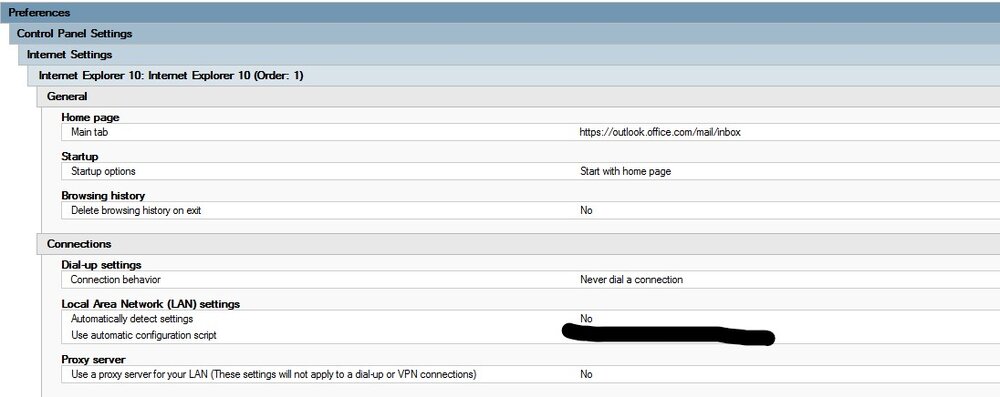Collapse the Connections section header
Viewport: 1000px width, 397px height.
click(x=518, y=244)
